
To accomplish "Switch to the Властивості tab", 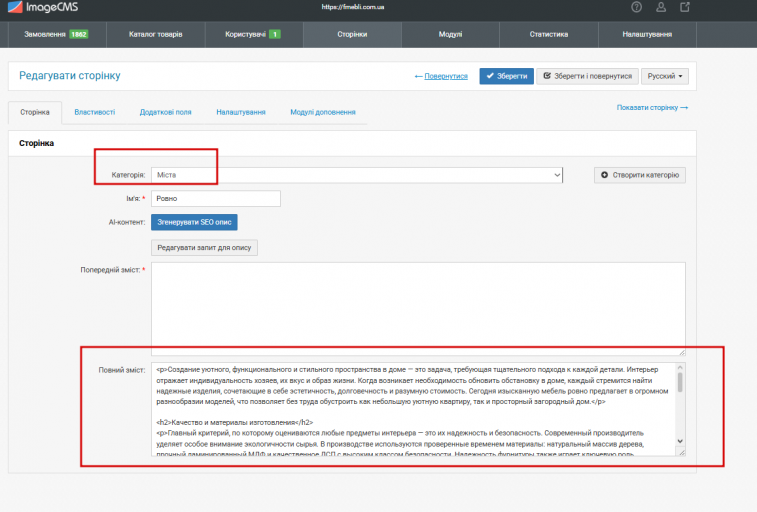I will tap(95, 112).
